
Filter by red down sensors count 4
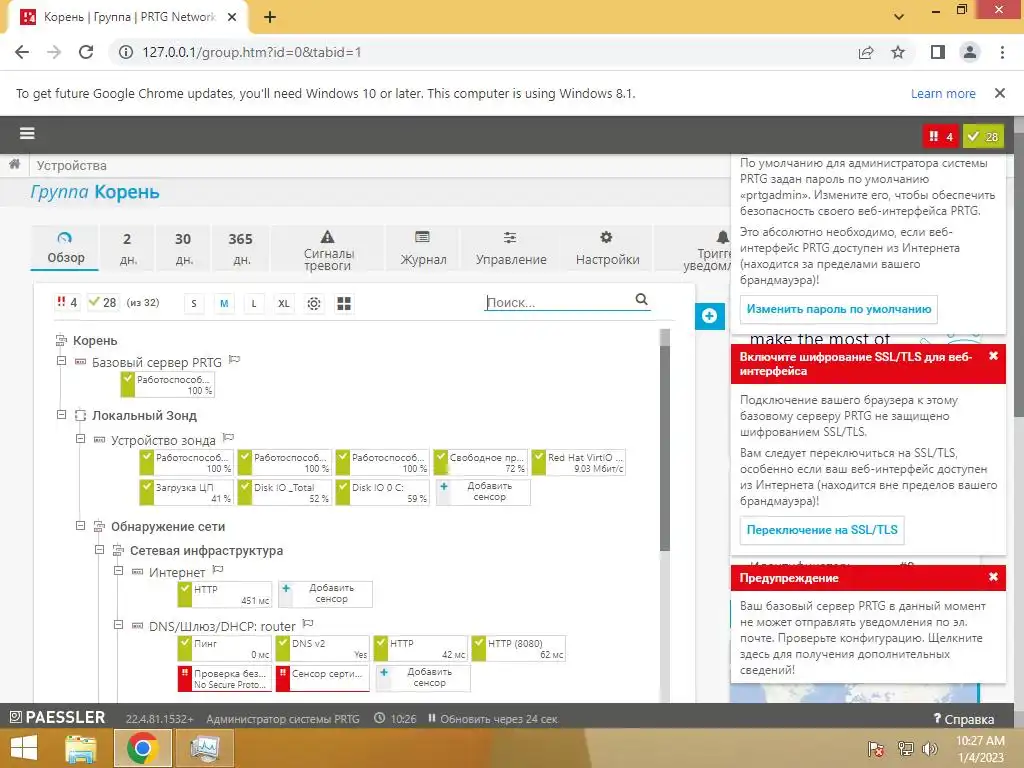point(67,302)
